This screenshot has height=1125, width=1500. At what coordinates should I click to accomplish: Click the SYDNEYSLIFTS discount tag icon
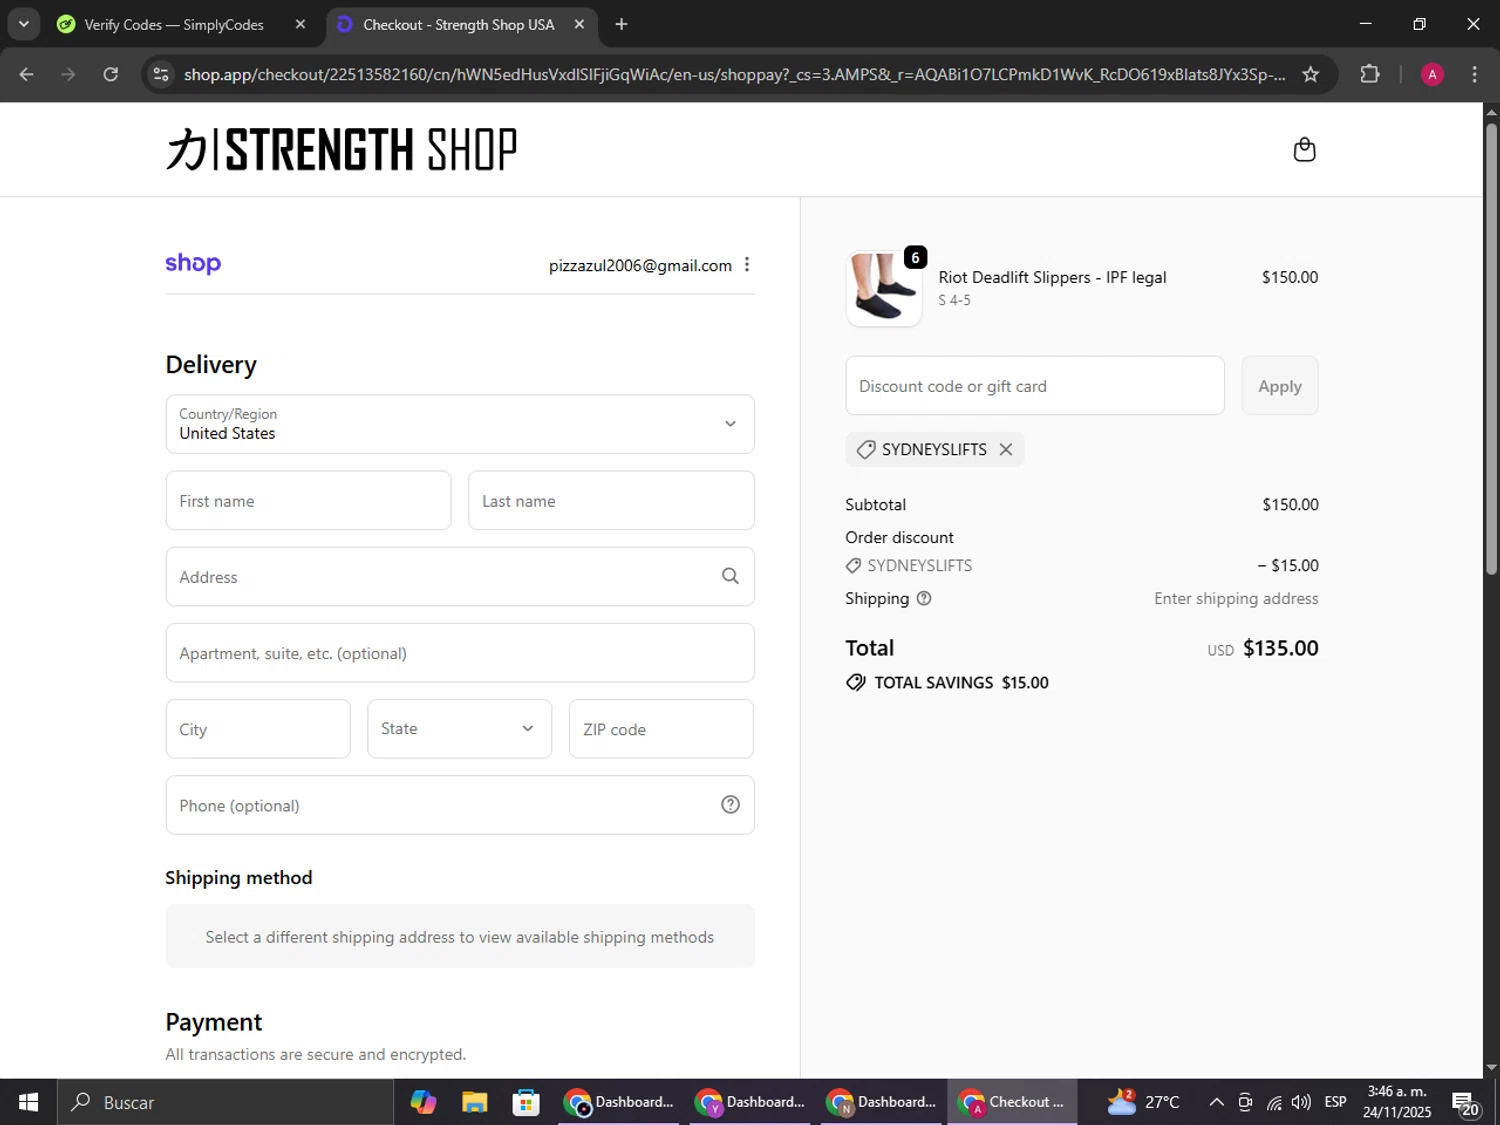click(x=866, y=450)
